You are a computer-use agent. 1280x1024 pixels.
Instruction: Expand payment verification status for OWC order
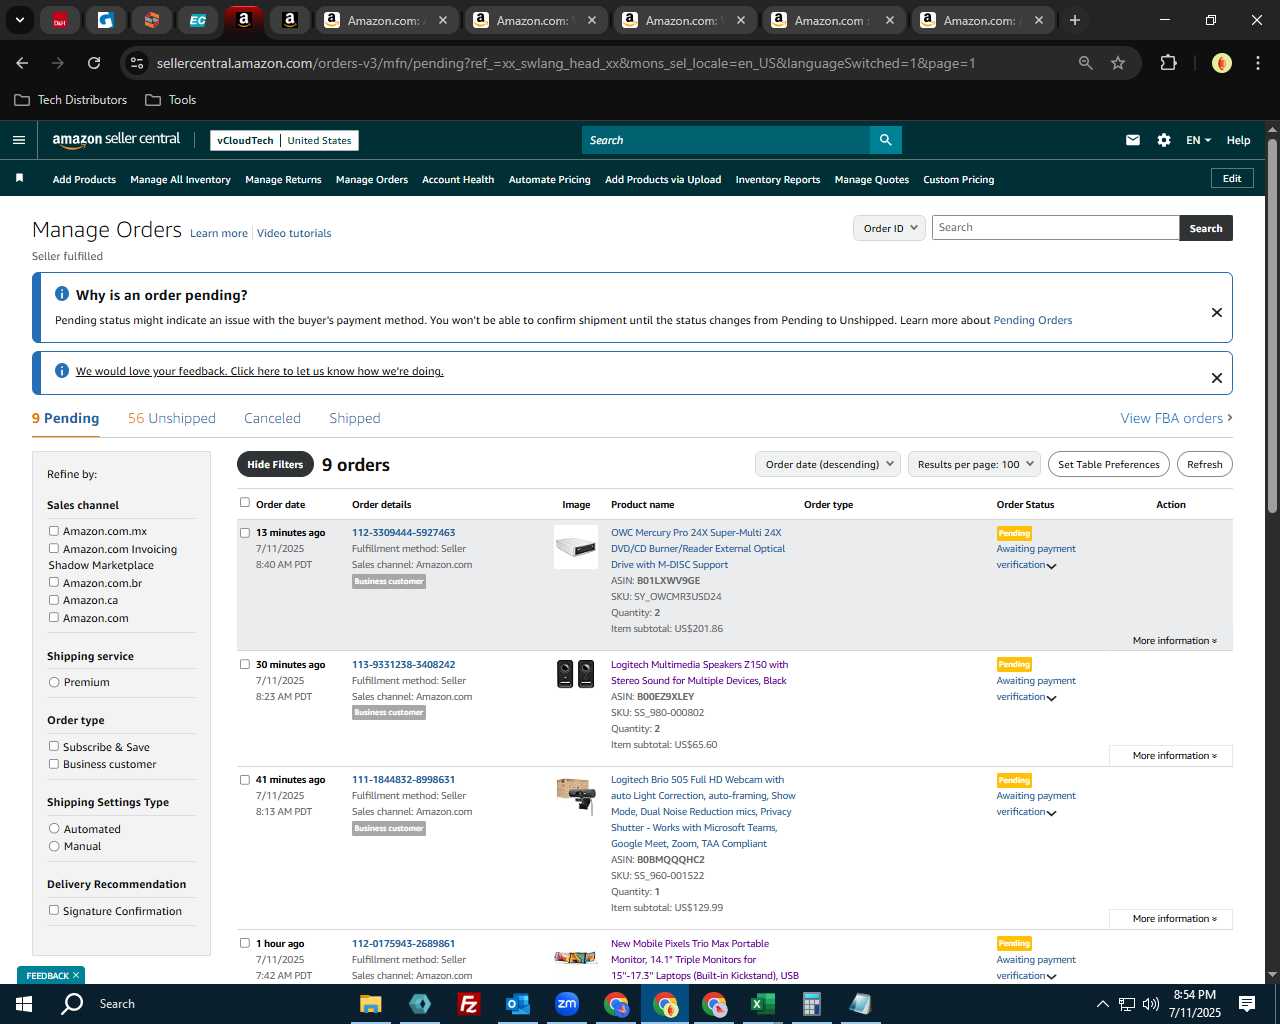pos(1051,566)
